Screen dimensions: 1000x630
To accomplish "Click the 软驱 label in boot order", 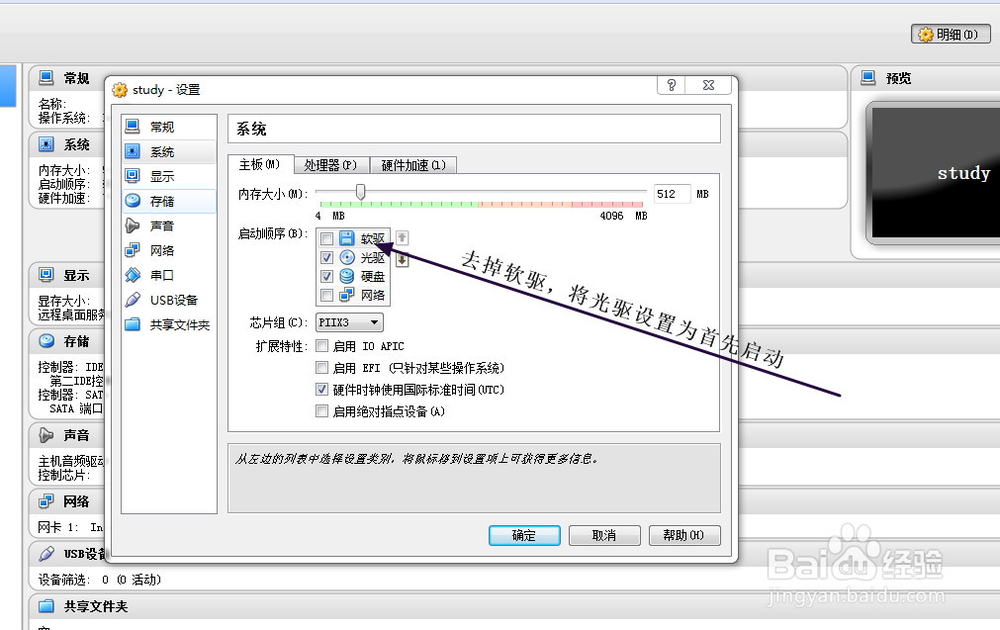I will click(372, 238).
